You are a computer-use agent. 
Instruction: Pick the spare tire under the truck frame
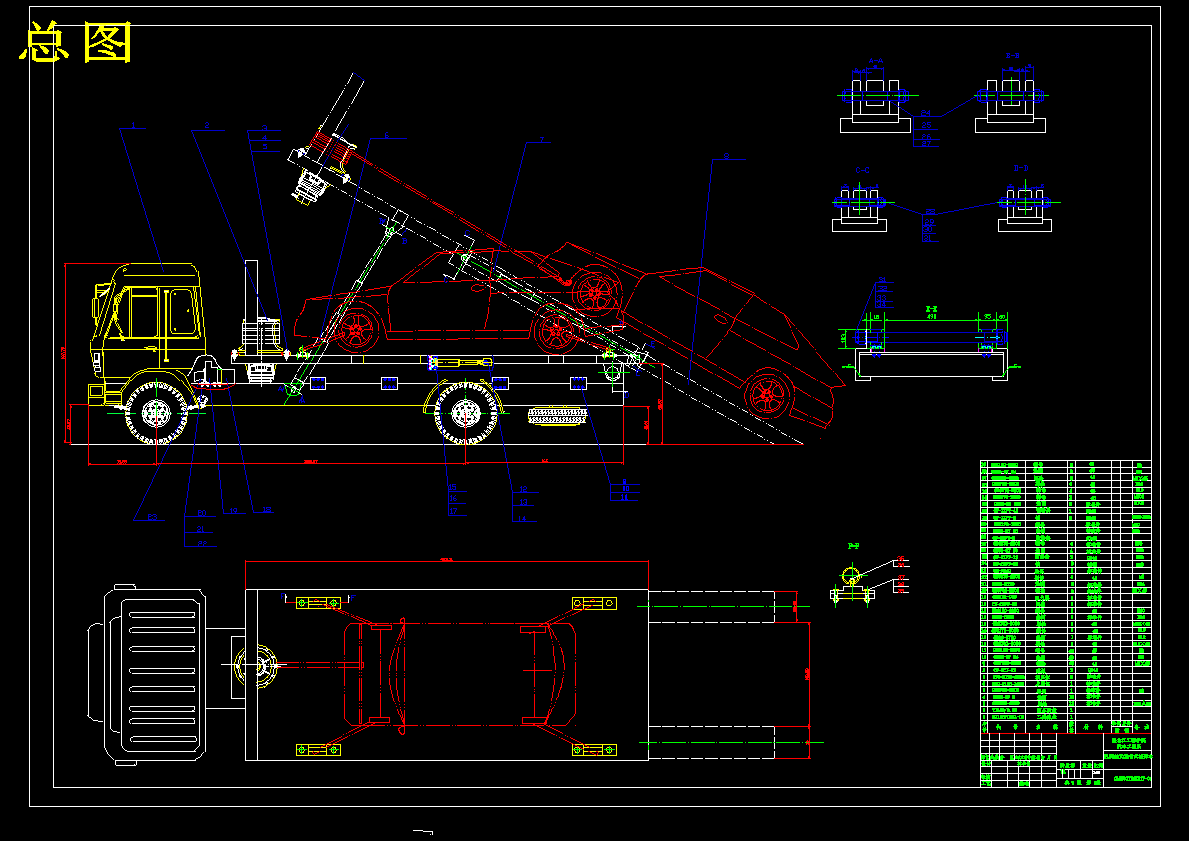click(558, 416)
